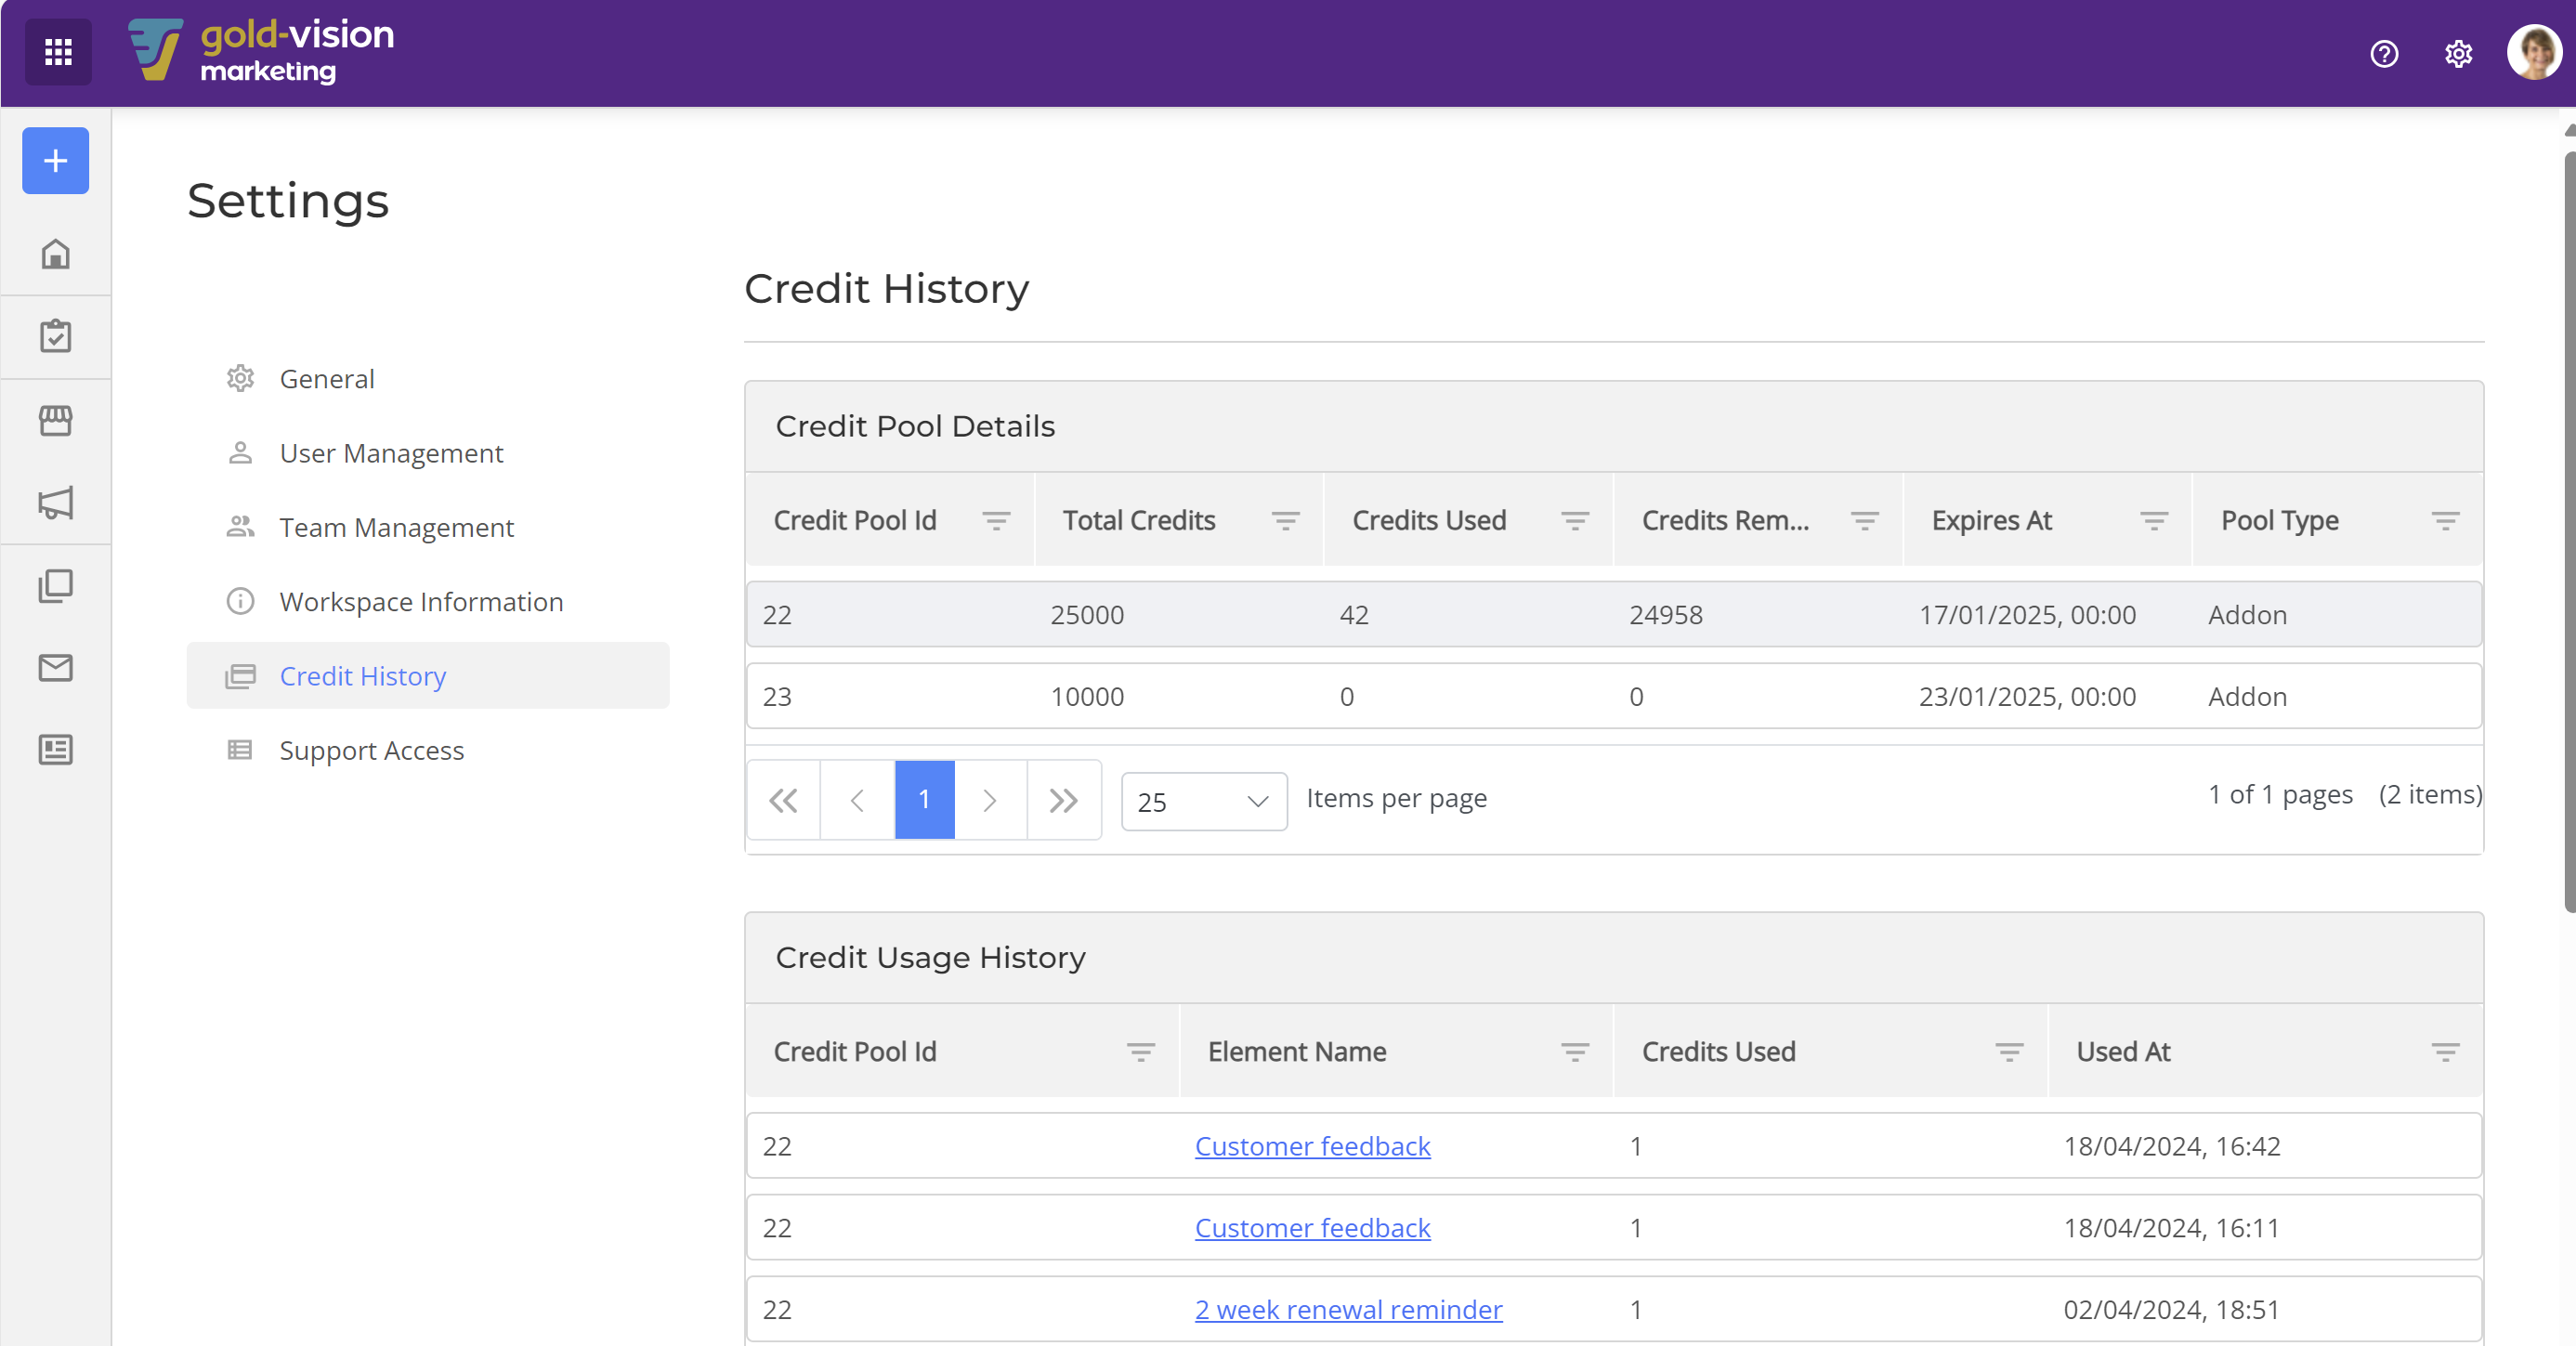The image size is (2576, 1346).
Task: Open the help question mark icon
Action: 2384,53
